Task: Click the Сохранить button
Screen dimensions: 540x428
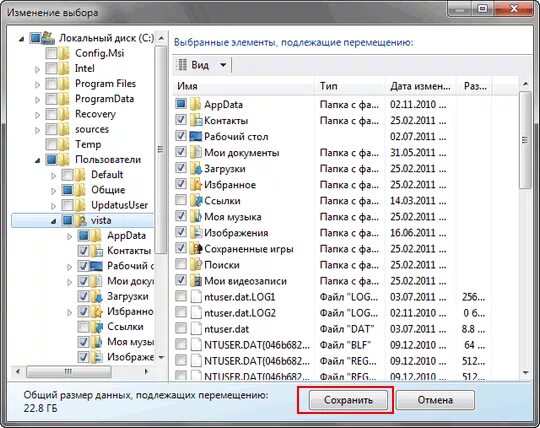Action: [348, 400]
